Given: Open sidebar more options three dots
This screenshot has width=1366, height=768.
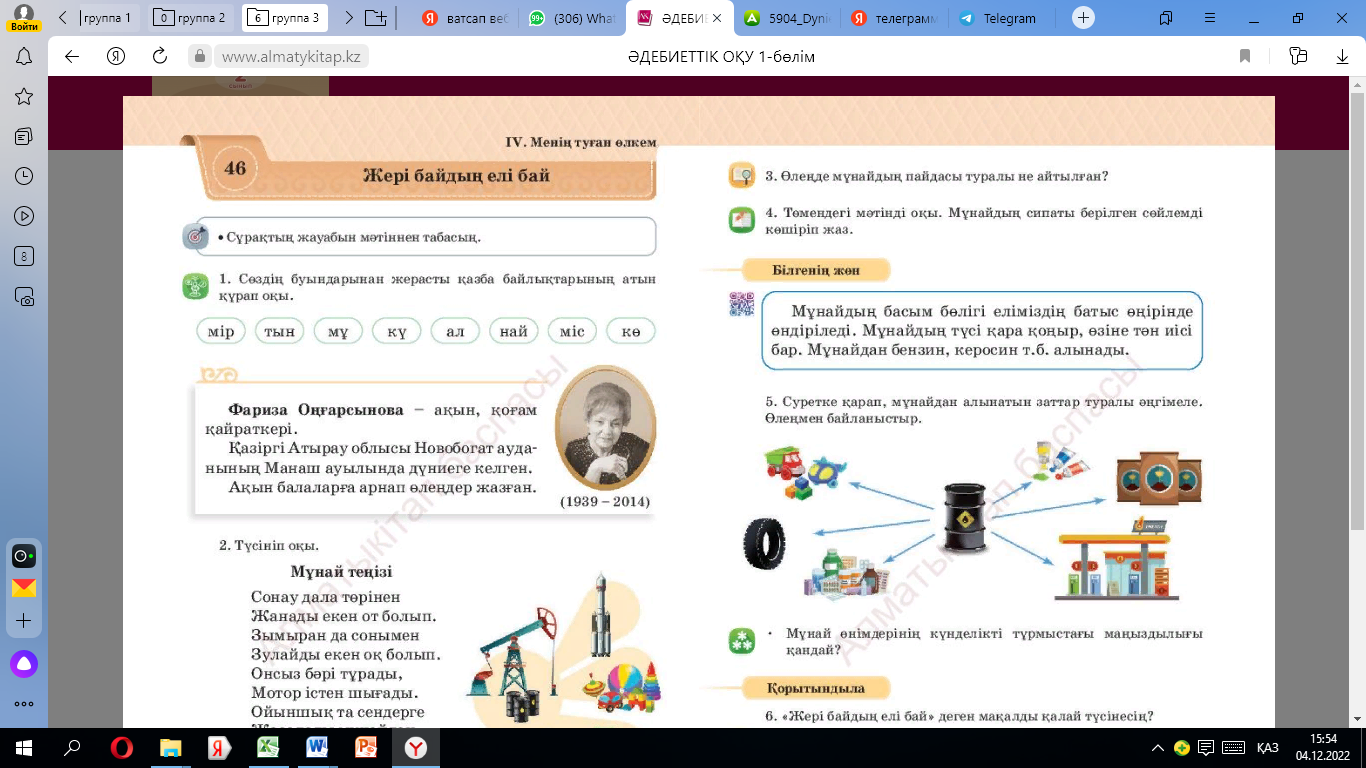Looking at the screenshot, I should point(24,704).
